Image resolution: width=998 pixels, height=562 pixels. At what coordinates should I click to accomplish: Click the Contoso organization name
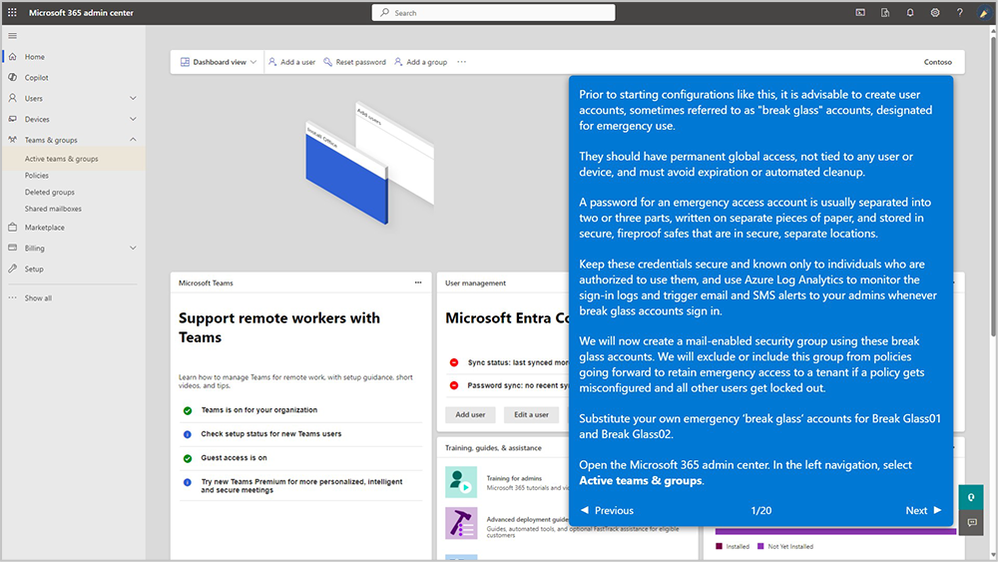point(938,62)
